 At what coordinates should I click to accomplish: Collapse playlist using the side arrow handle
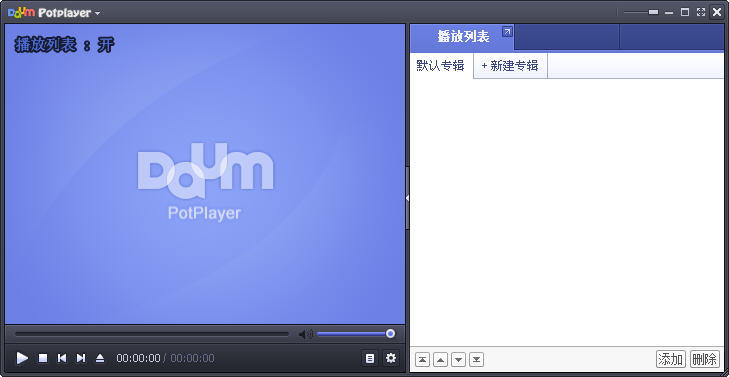(407, 198)
